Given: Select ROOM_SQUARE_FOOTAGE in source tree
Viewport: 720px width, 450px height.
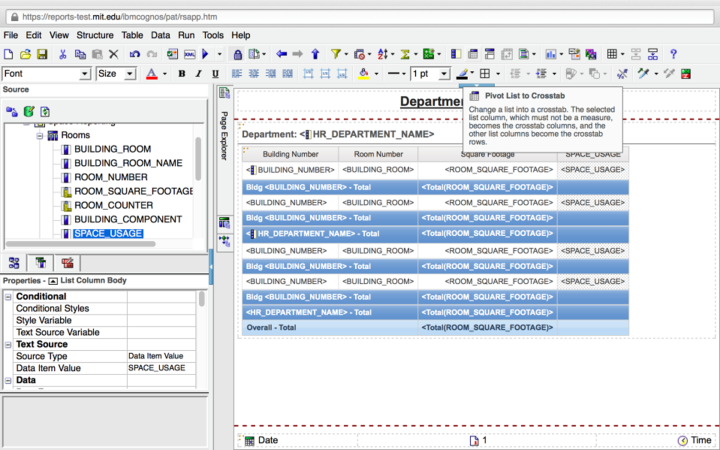Looking at the screenshot, I should (x=134, y=191).
